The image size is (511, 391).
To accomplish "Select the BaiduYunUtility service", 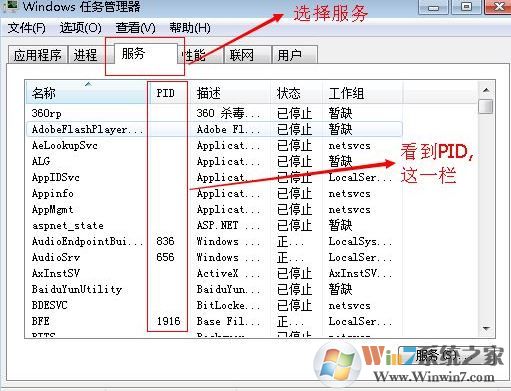I will coord(77,289).
